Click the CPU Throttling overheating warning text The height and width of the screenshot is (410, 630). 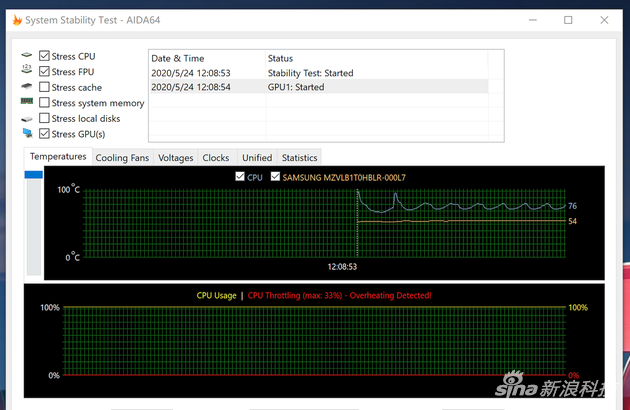pyautogui.click(x=340, y=295)
